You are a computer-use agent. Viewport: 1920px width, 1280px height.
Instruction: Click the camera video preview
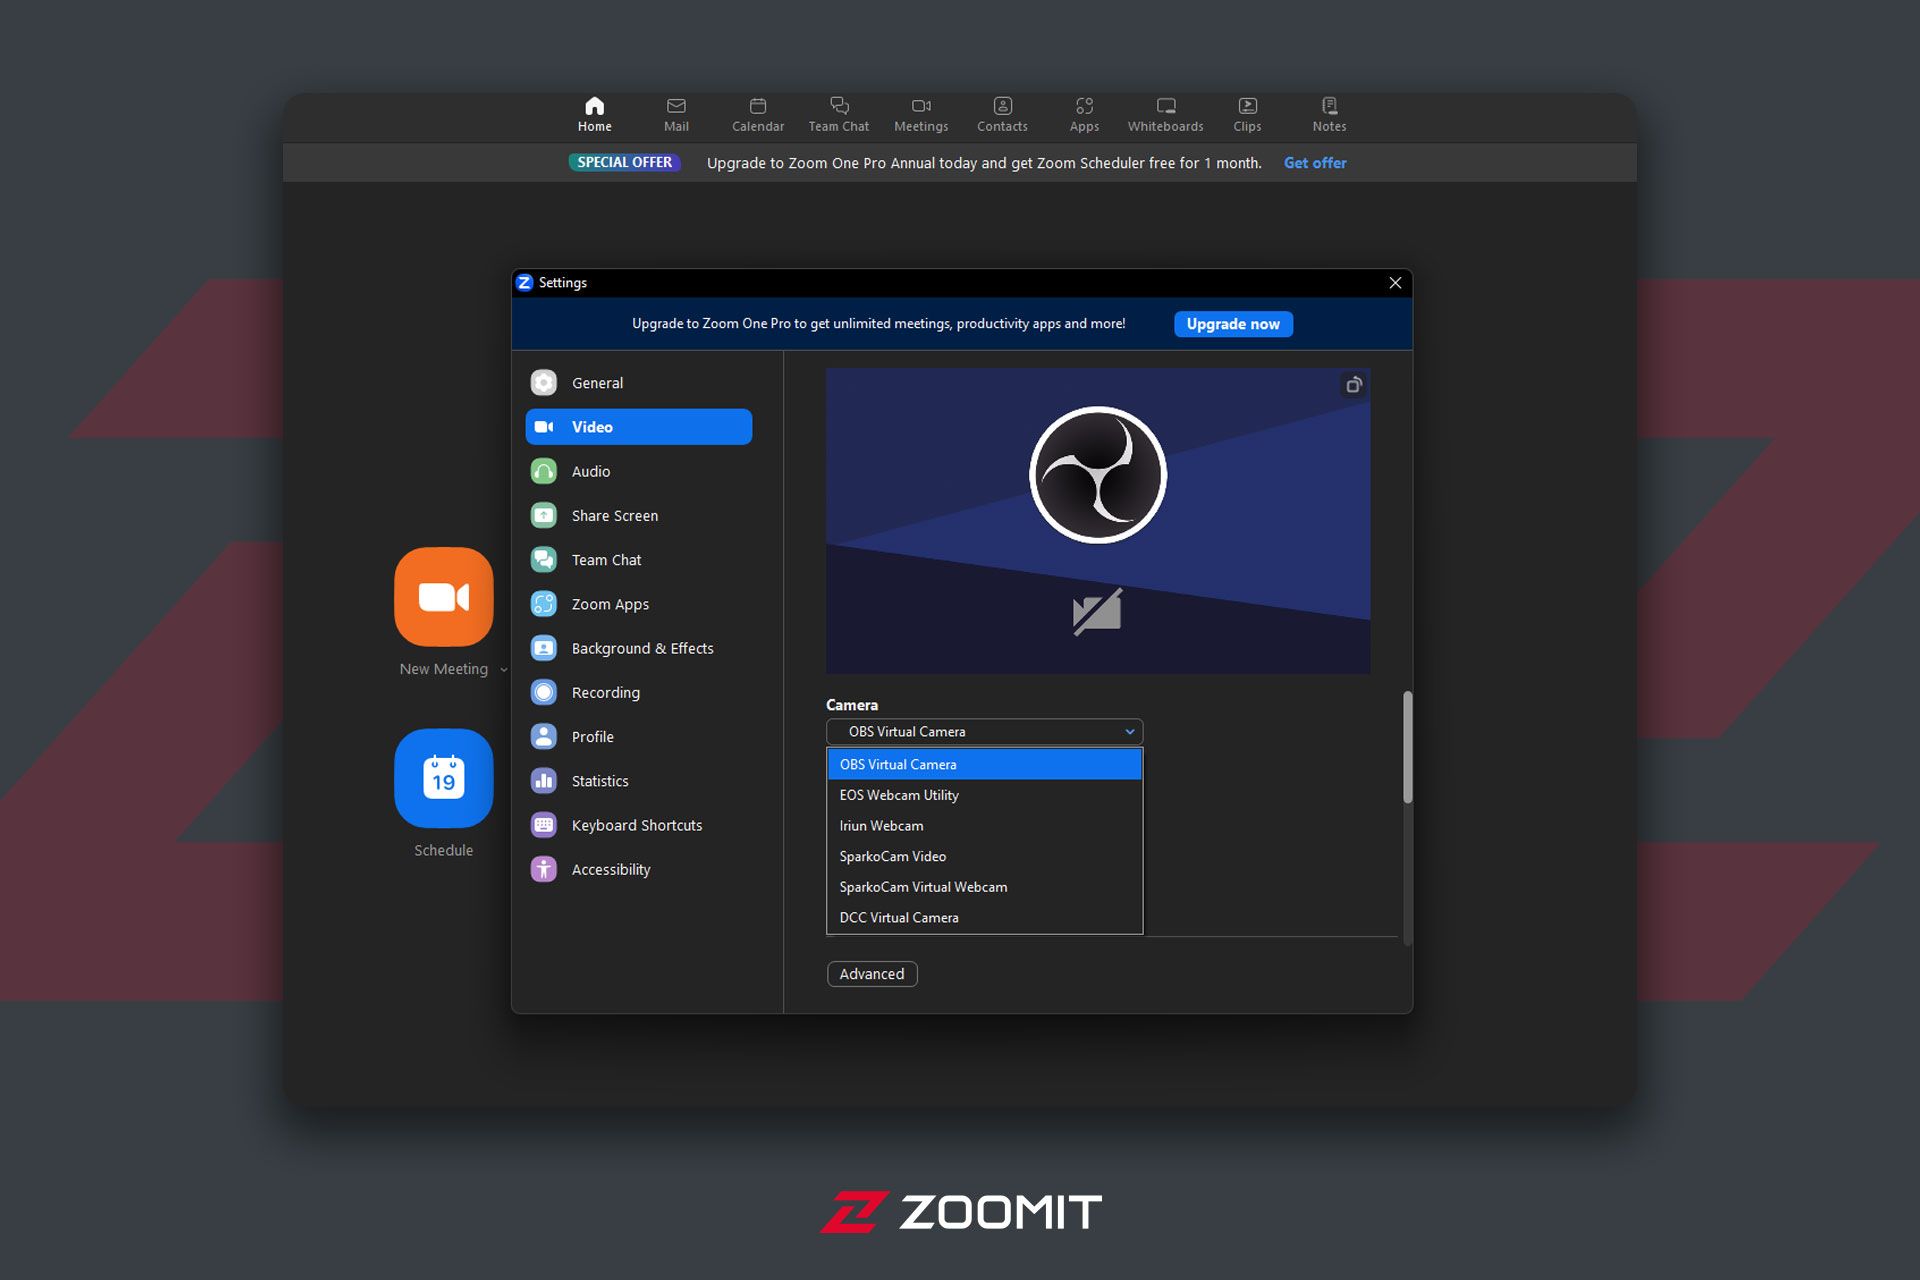coord(1098,520)
